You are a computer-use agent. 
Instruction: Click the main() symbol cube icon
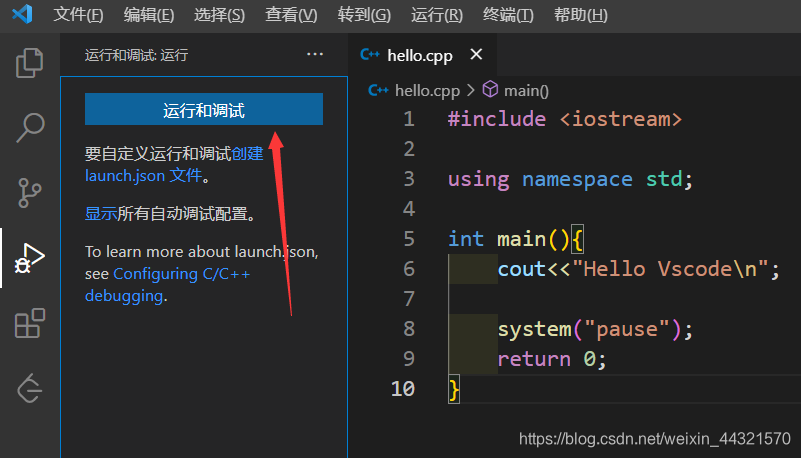click(490, 89)
